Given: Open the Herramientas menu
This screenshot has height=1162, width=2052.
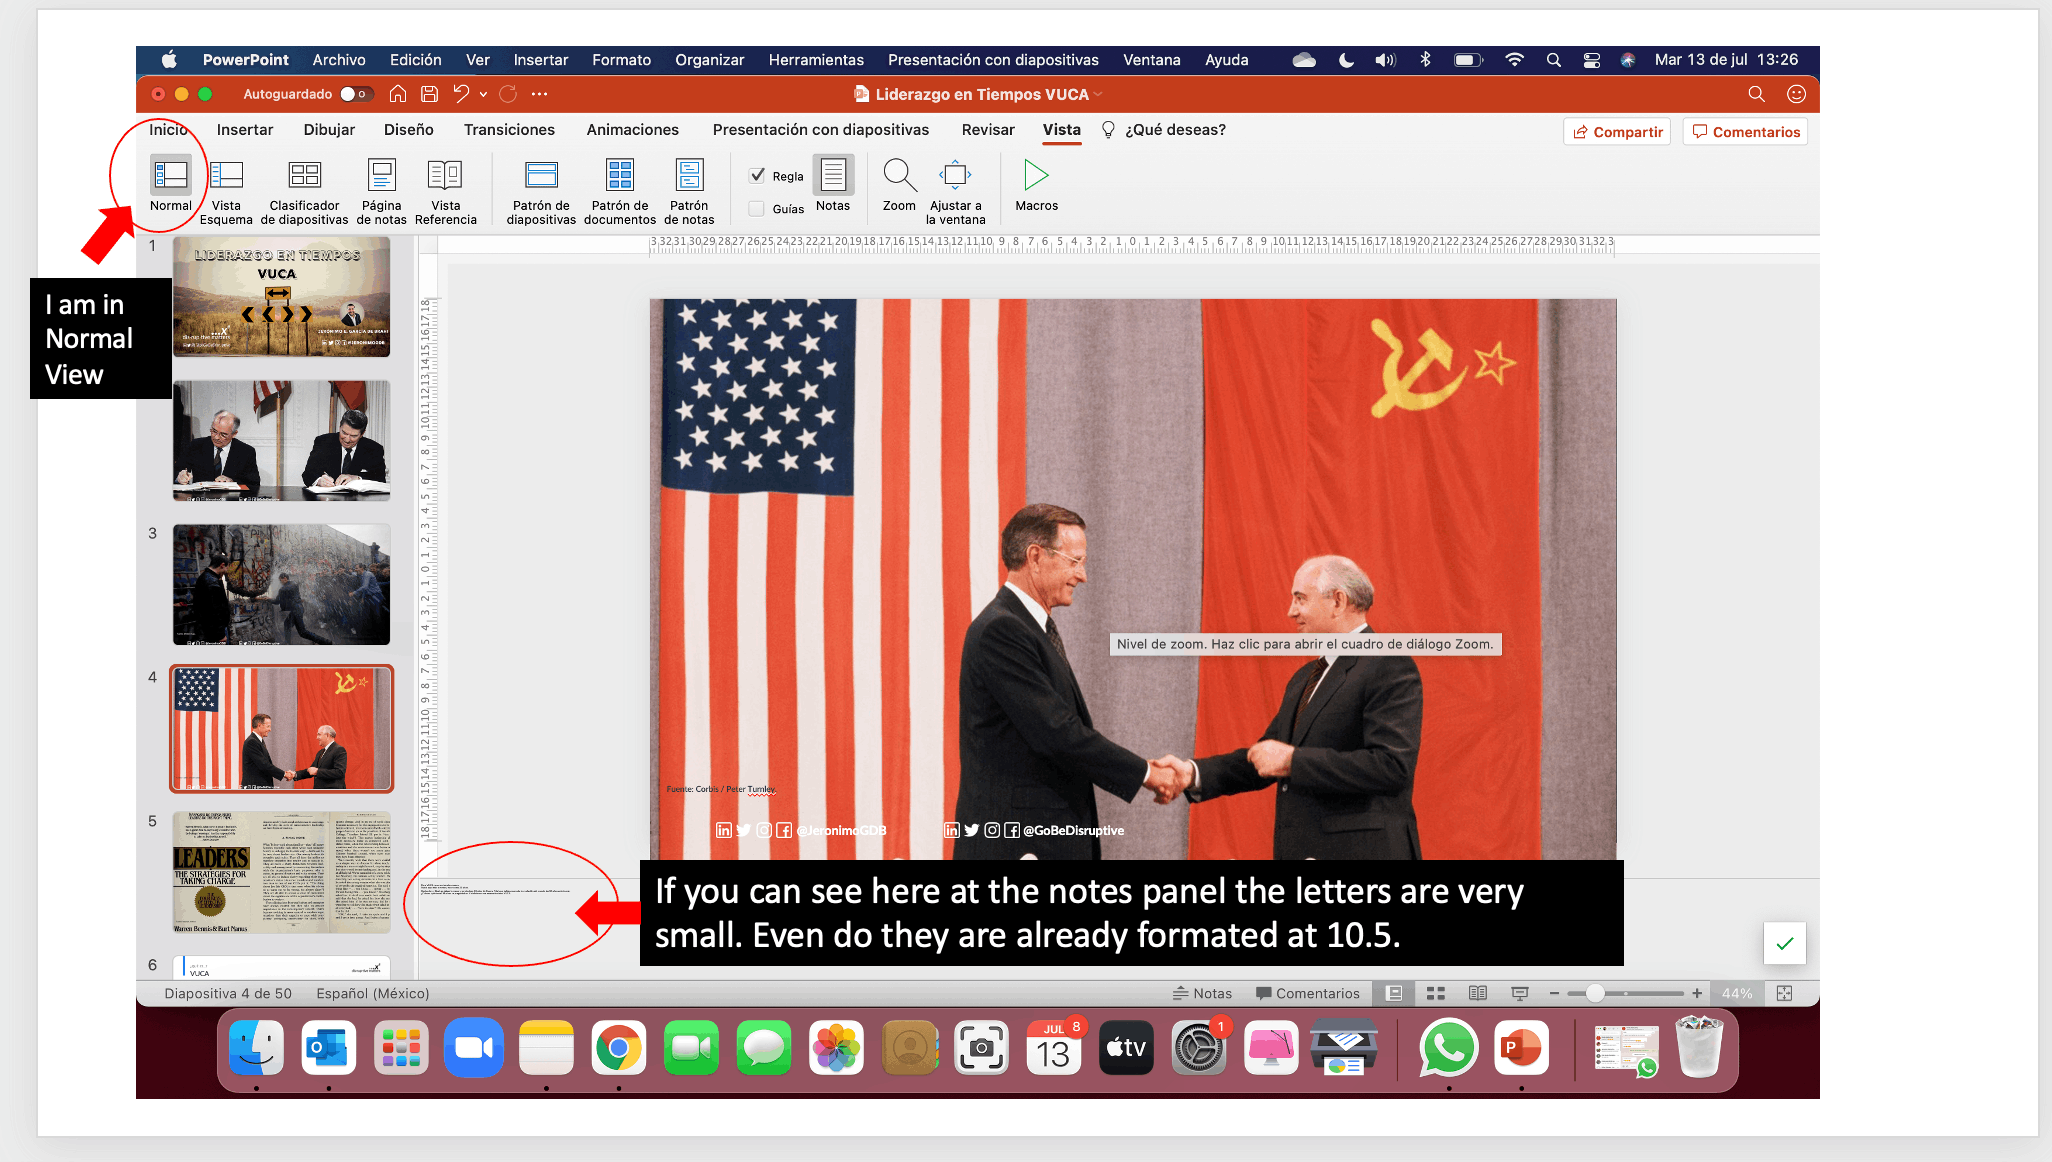Looking at the screenshot, I should [x=816, y=60].
